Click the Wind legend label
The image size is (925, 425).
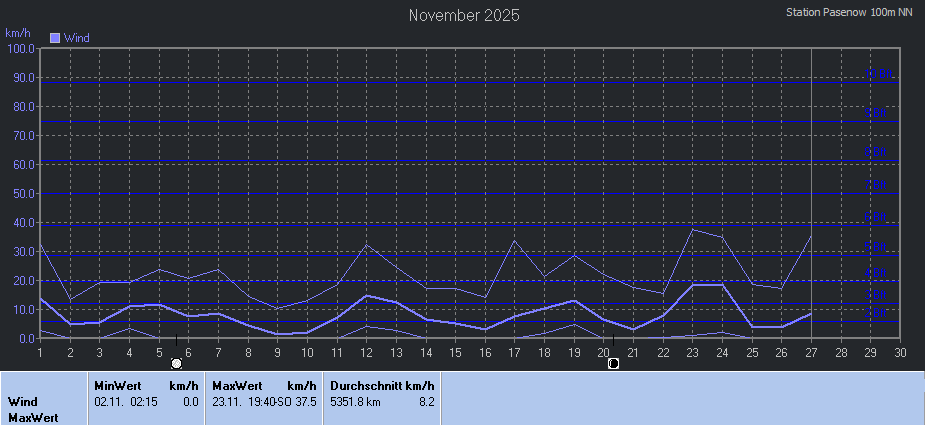click(x=77, y=38)
